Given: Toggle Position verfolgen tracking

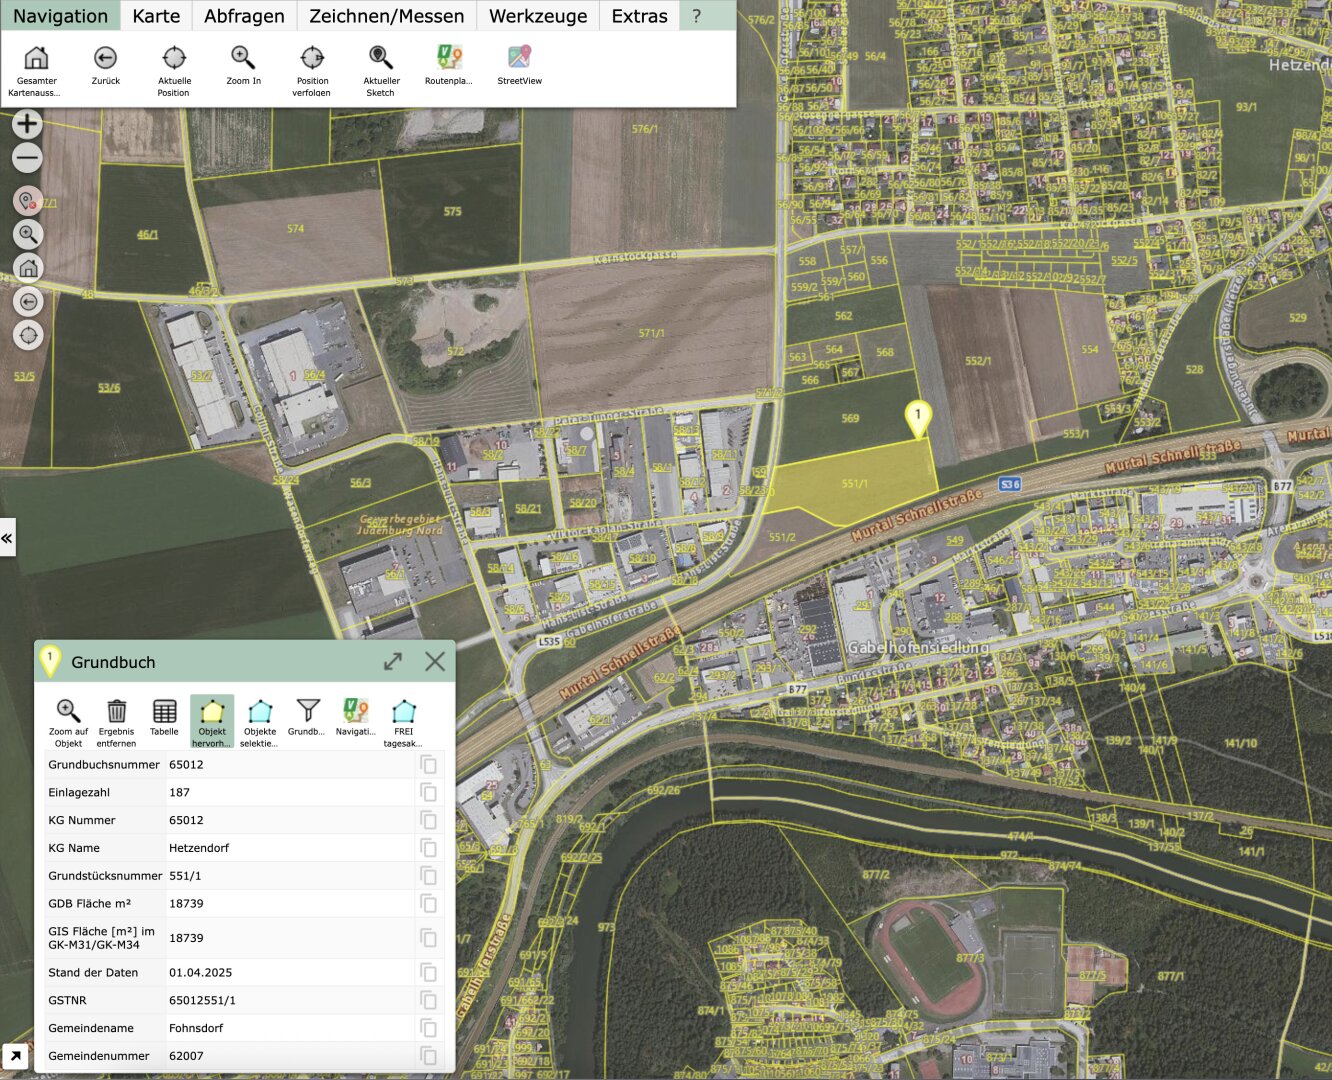Looking at the screenshot, I should click(312, 58).
